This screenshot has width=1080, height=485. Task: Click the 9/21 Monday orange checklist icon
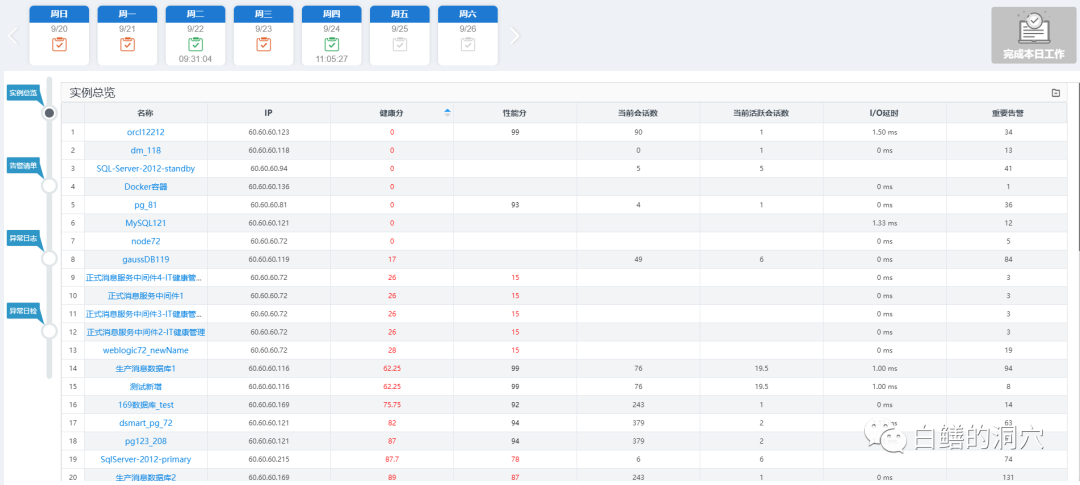127,44
